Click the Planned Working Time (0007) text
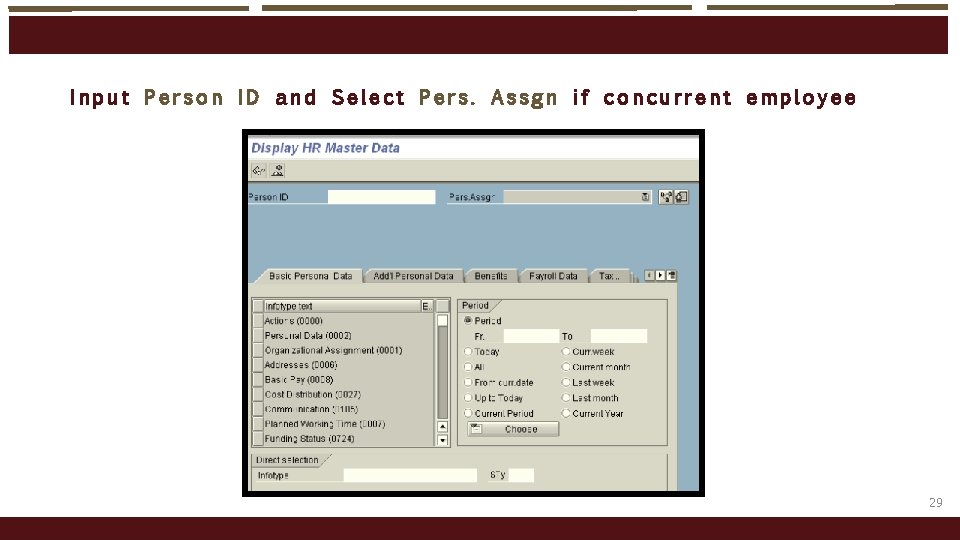 324,424
